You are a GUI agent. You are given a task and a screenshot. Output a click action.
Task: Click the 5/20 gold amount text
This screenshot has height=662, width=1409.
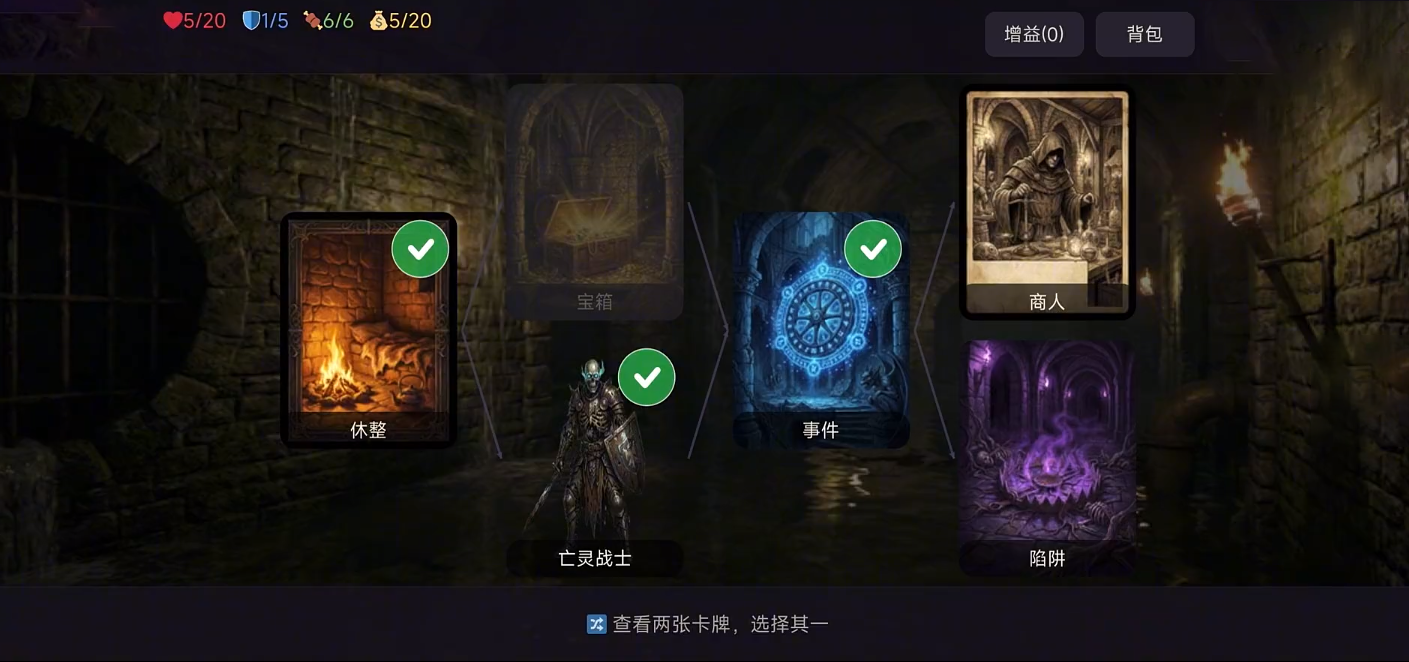tap(410, 21)
